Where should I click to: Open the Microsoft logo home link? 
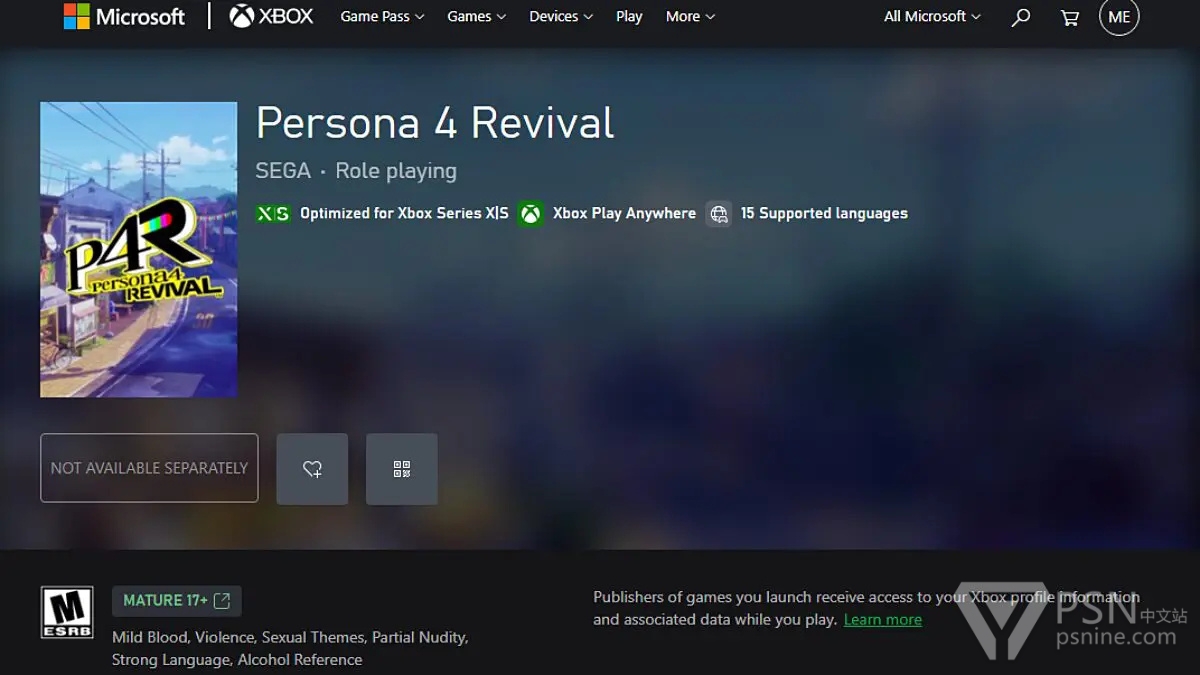click(124, 16)
